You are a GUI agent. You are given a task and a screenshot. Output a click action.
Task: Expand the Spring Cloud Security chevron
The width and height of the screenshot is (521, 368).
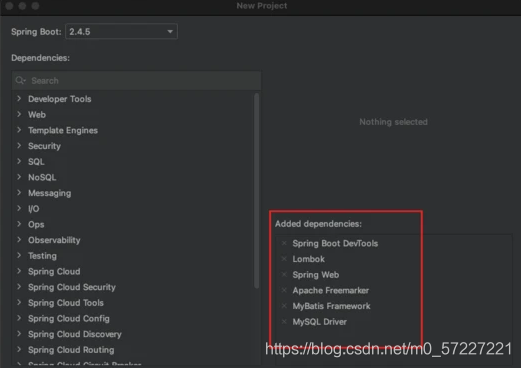click(x=19, y=287)
